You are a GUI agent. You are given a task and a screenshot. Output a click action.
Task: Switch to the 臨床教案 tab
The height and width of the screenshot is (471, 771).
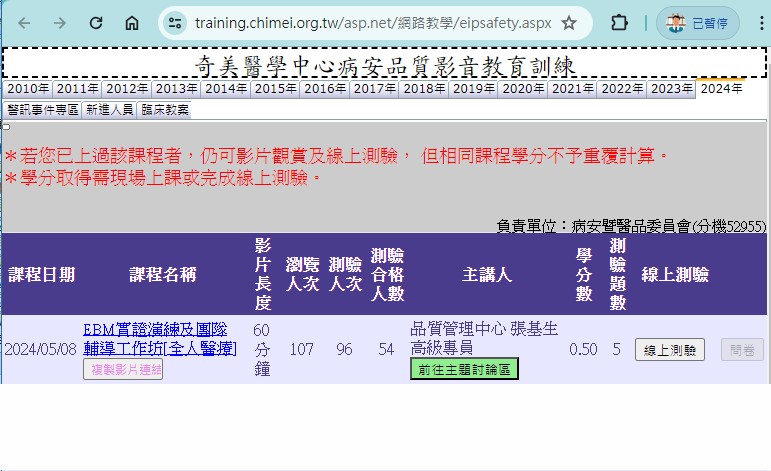[x=164, y=109]
